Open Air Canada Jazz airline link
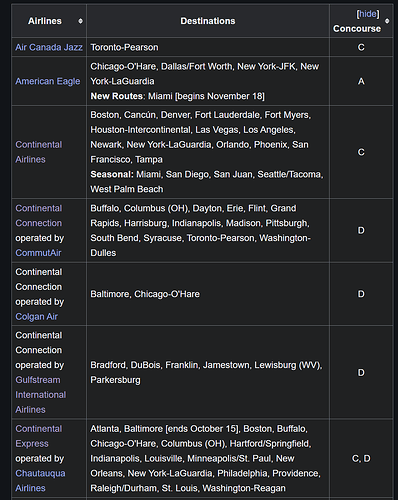398x500 pixels. (x=49, y=47)
